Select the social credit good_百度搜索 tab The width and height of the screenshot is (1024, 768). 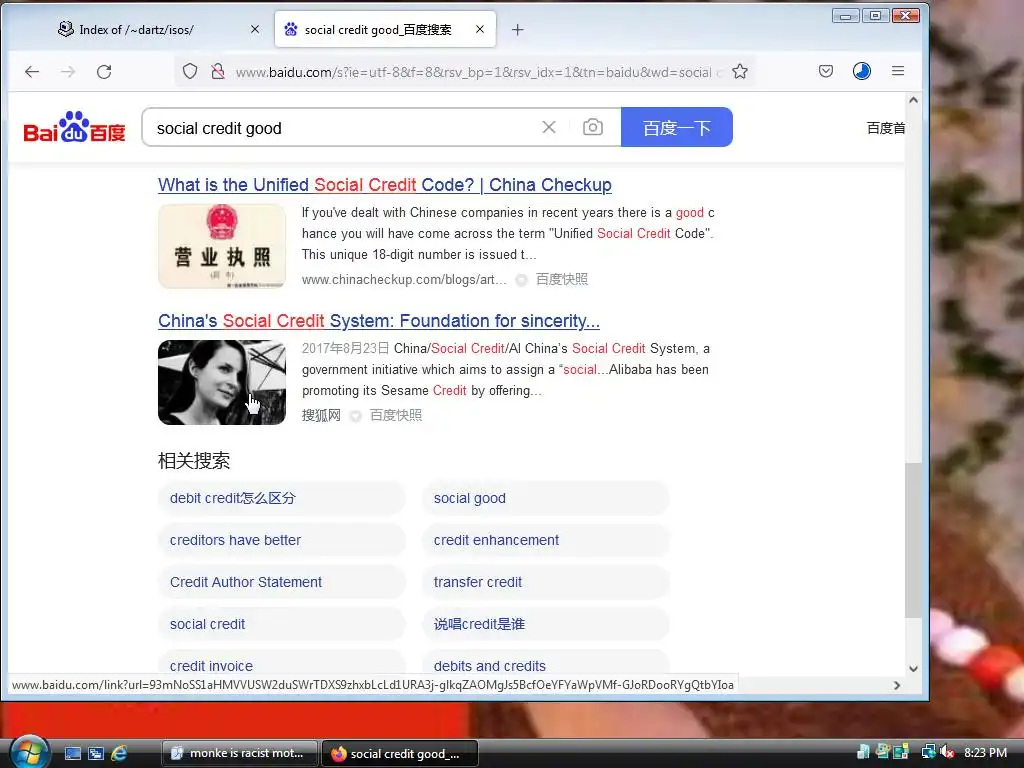click(x=377, y=29)
